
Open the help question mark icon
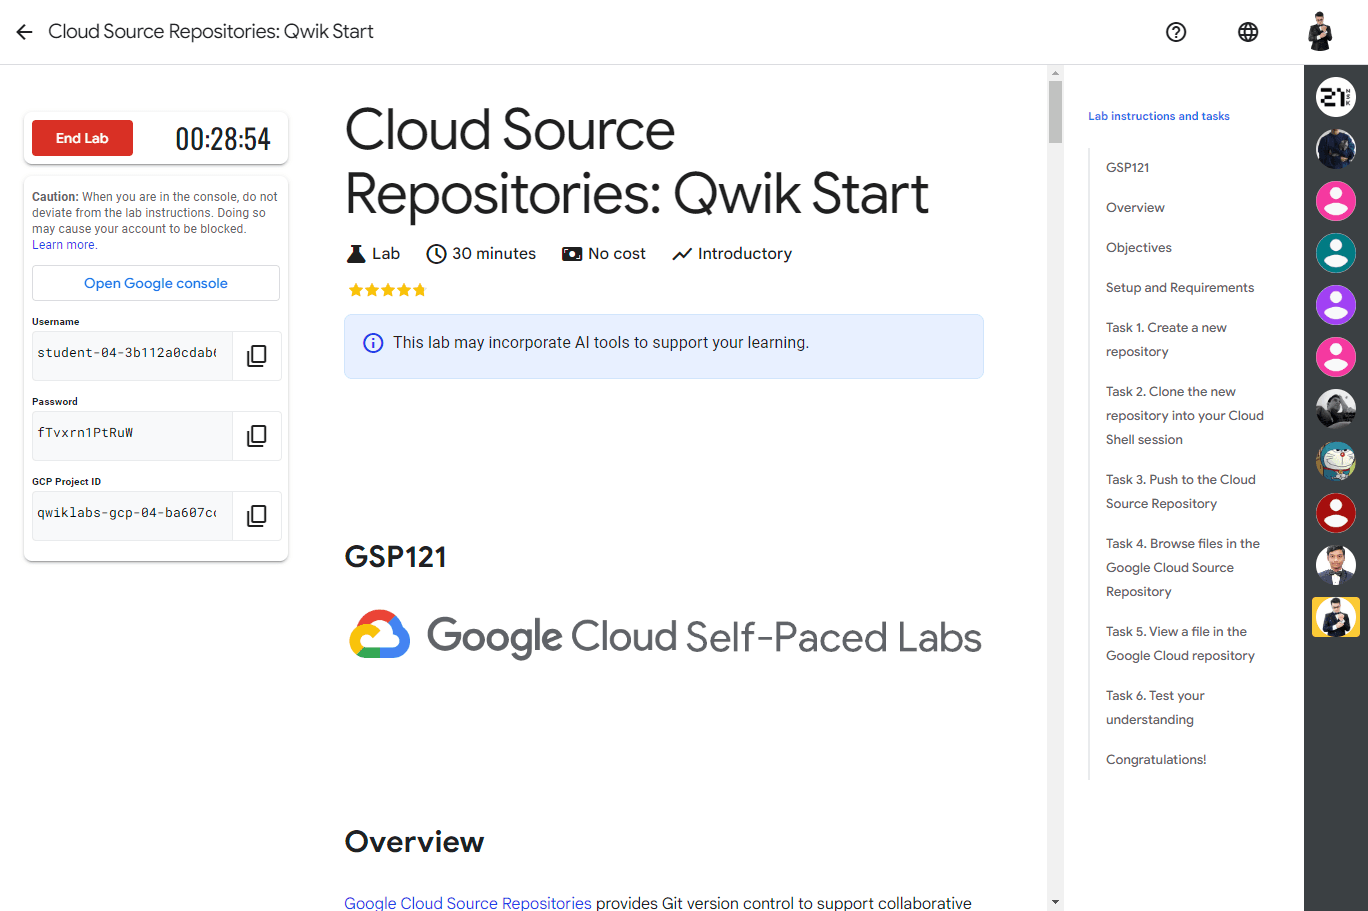[1176, 32]
